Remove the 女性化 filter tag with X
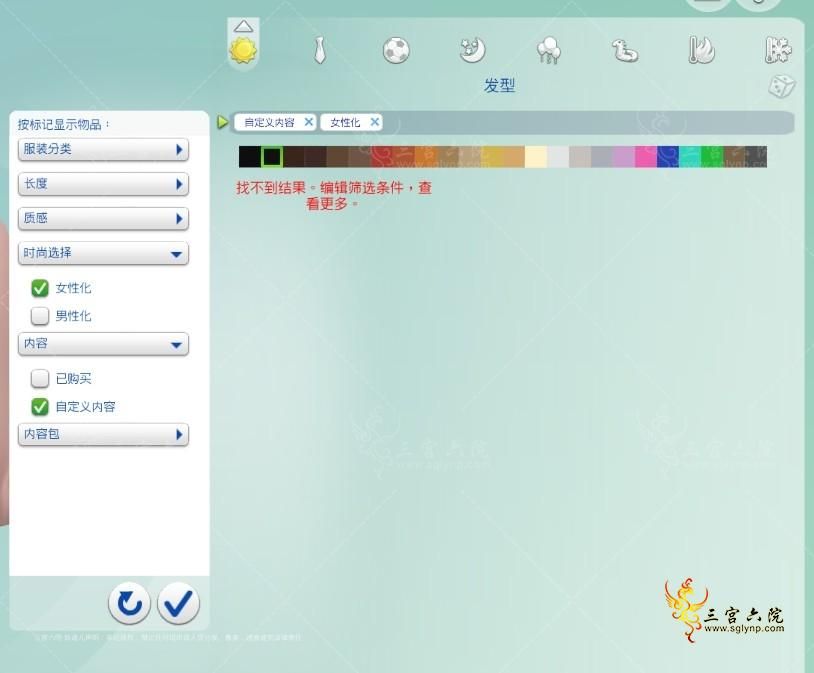 [x=374, y=122]
